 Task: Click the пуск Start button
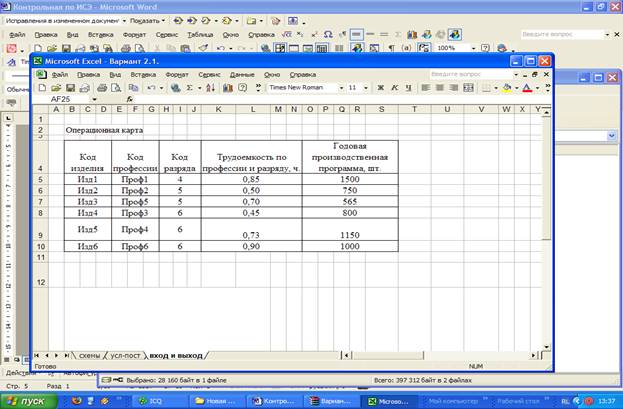pyautogui.click(x=30, y=400)
